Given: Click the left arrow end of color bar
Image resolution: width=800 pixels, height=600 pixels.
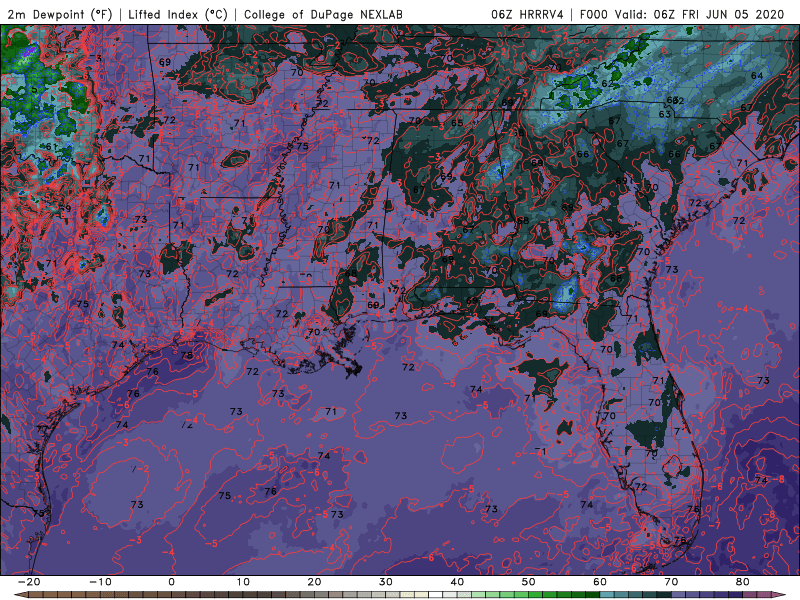Looking at the screenshot, I should [x=19, y=595].
